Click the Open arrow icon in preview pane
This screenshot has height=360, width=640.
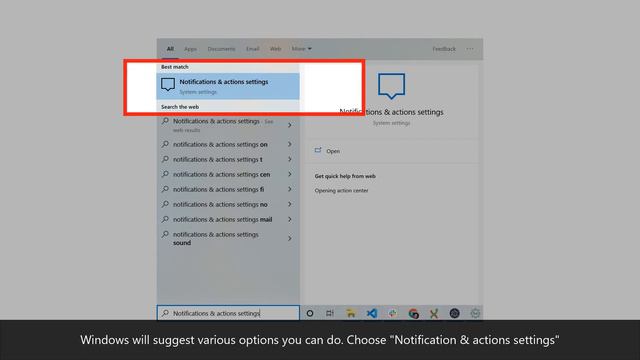[x=318, y=151]
